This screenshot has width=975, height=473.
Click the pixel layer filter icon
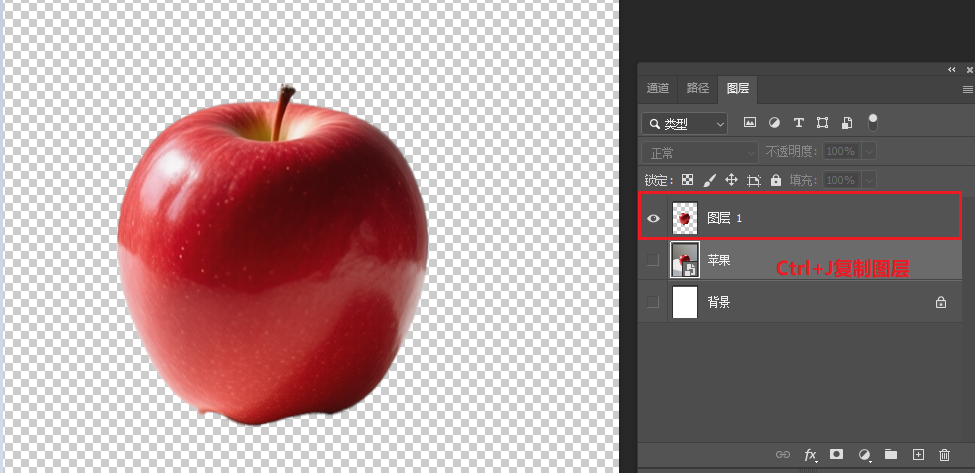coord(750,123)
